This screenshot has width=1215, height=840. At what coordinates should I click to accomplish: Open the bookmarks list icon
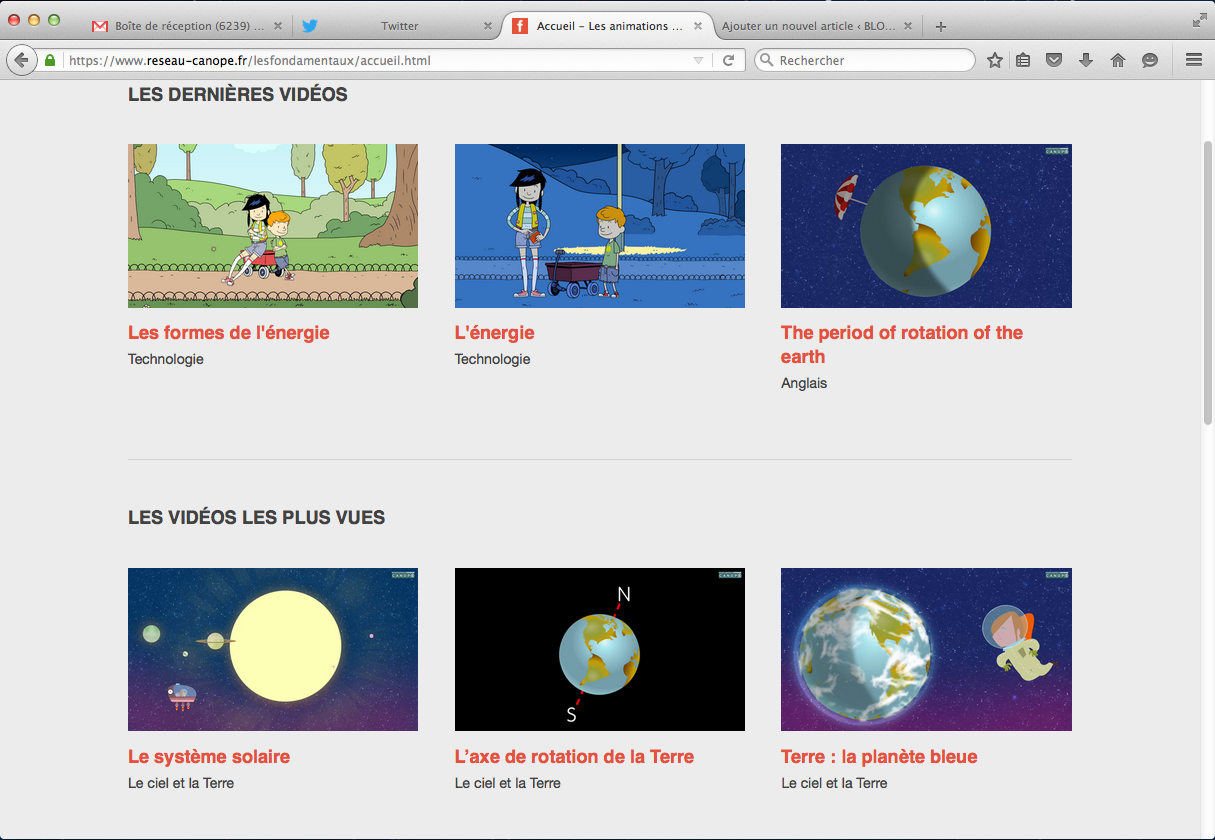pyautogui.click(x=1023, y=60)
